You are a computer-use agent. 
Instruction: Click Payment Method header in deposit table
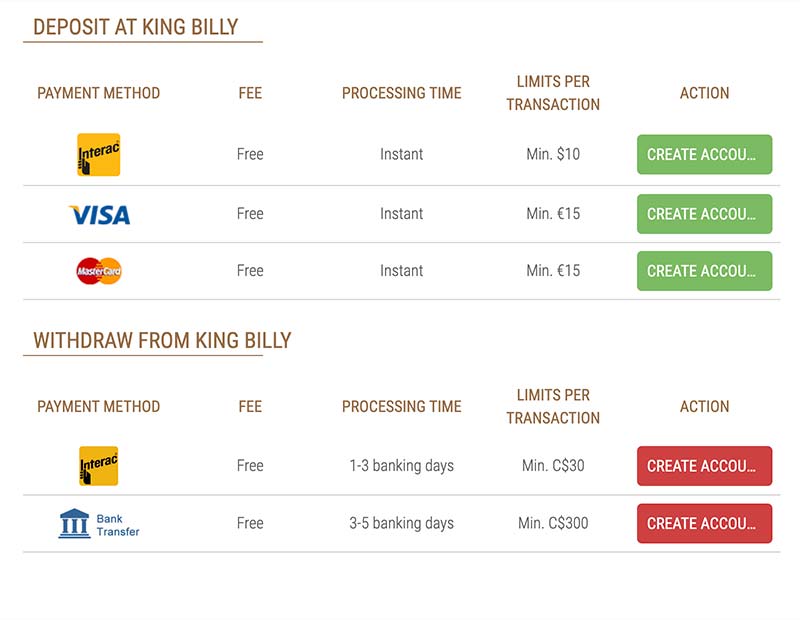coord(98,93)
